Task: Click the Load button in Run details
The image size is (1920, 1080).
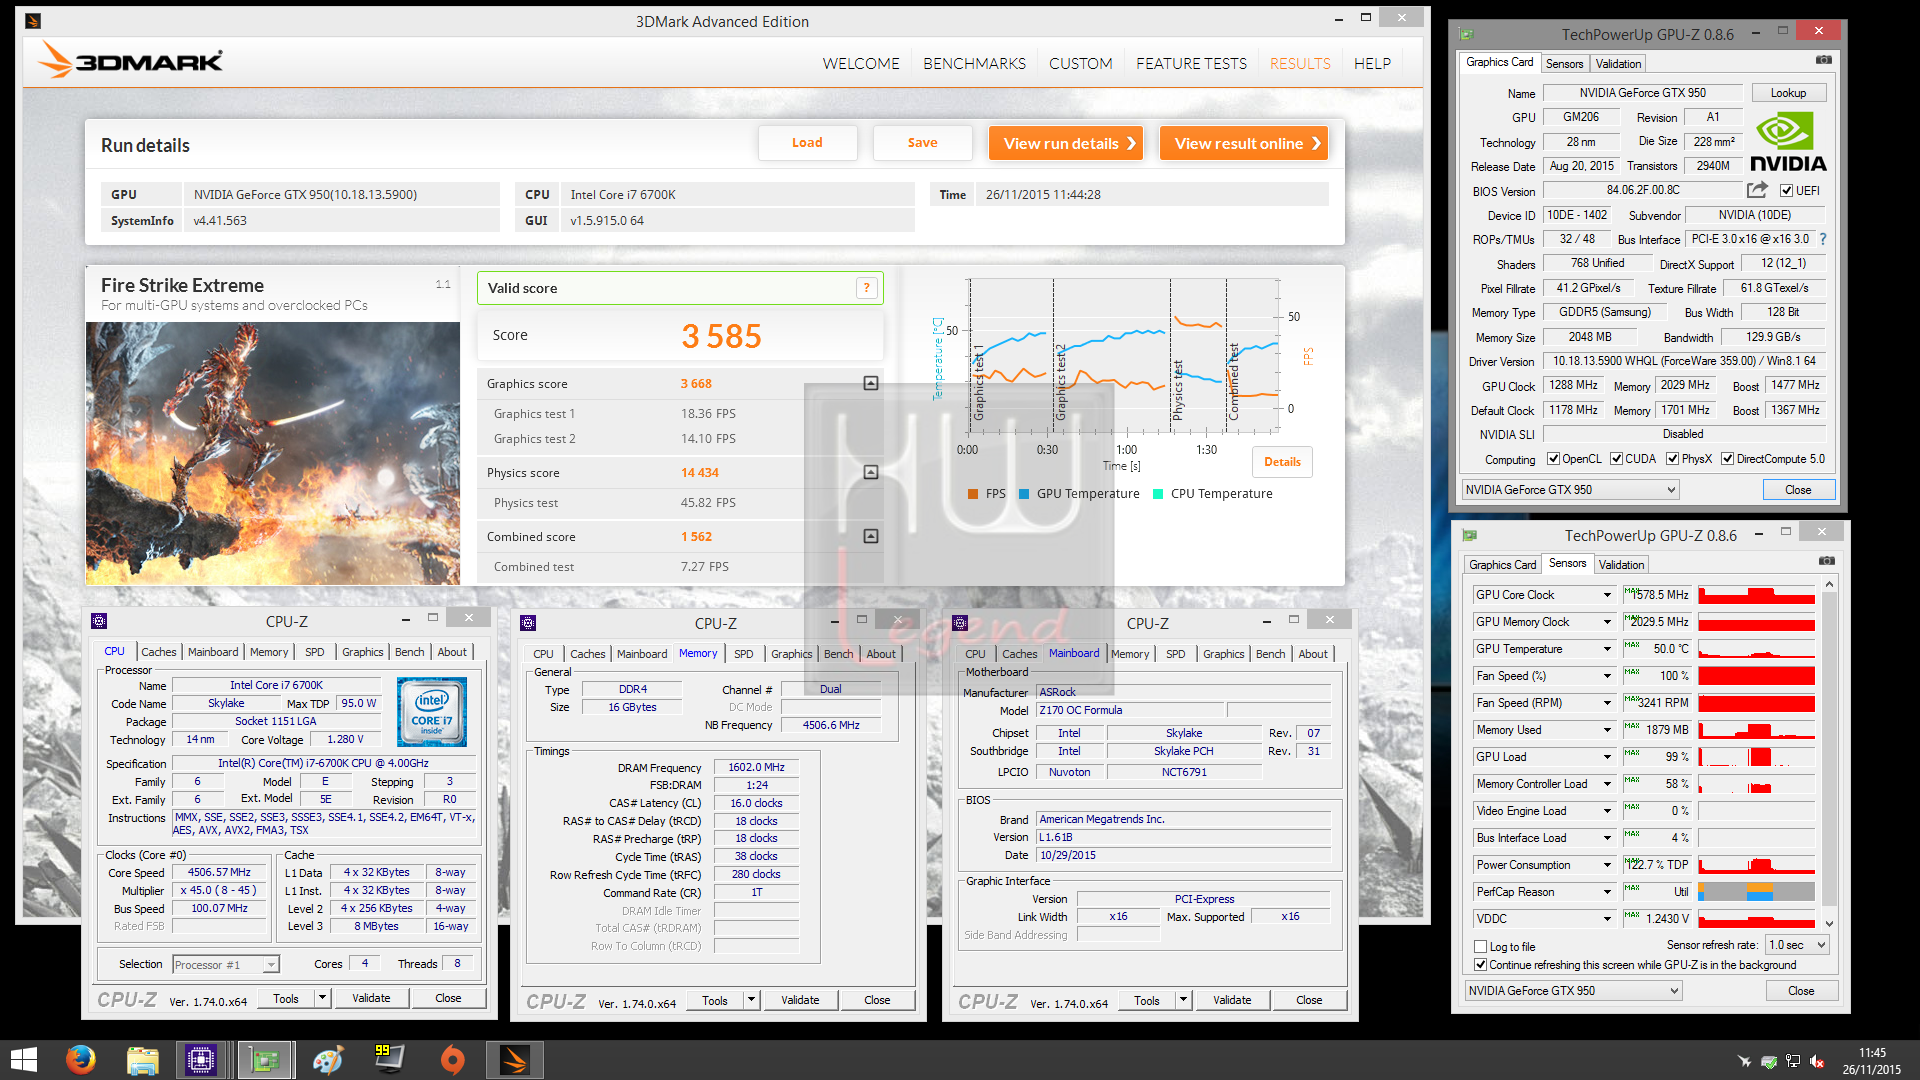Action: coord(807,143)
